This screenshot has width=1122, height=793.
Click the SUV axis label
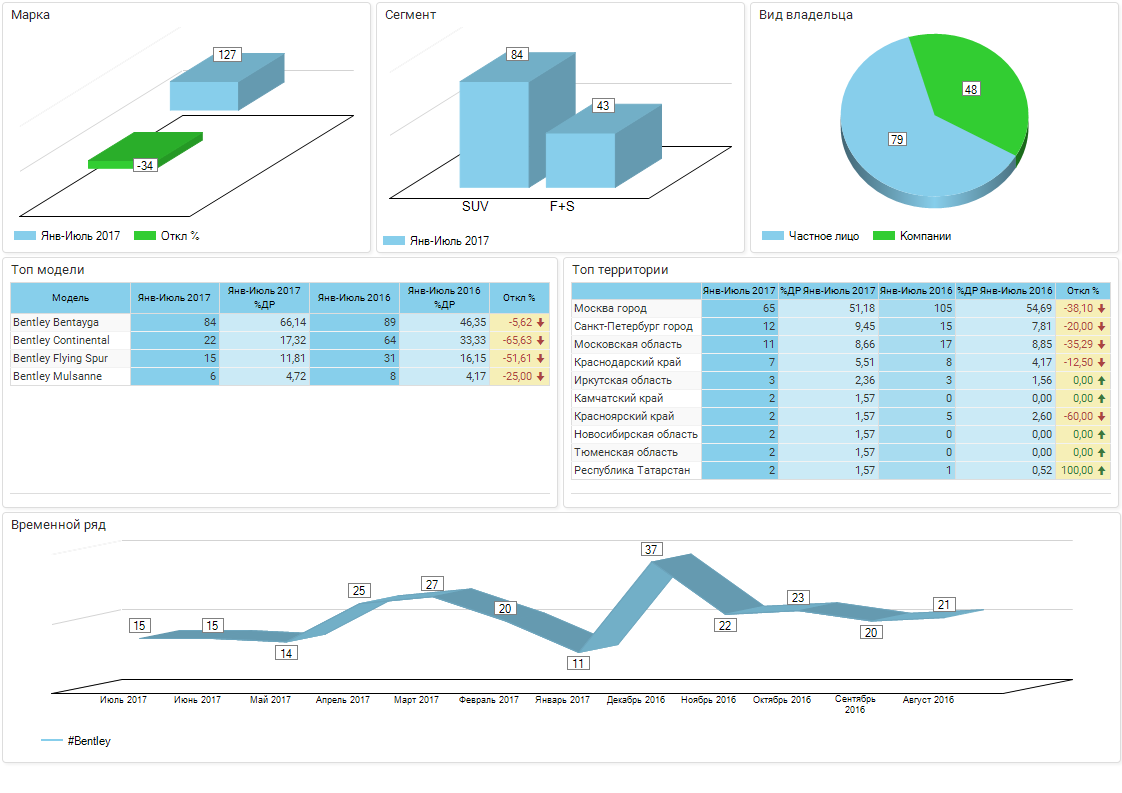pos(475,206)
